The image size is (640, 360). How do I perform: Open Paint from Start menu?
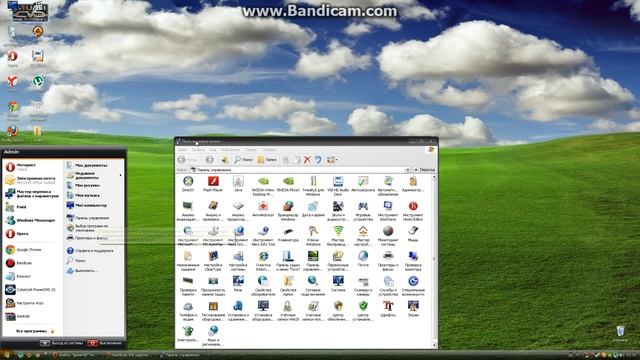point(32,207)
